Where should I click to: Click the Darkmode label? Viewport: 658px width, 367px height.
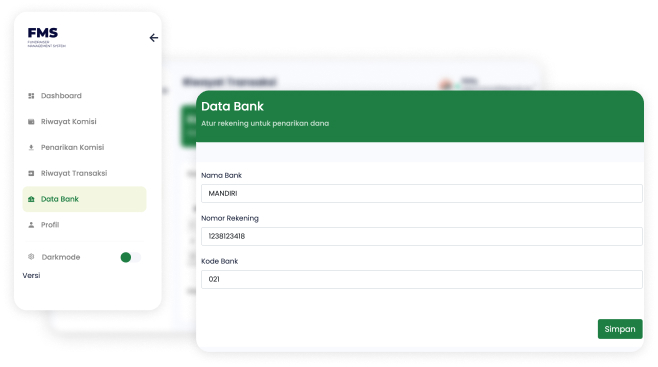pos(61,257)
